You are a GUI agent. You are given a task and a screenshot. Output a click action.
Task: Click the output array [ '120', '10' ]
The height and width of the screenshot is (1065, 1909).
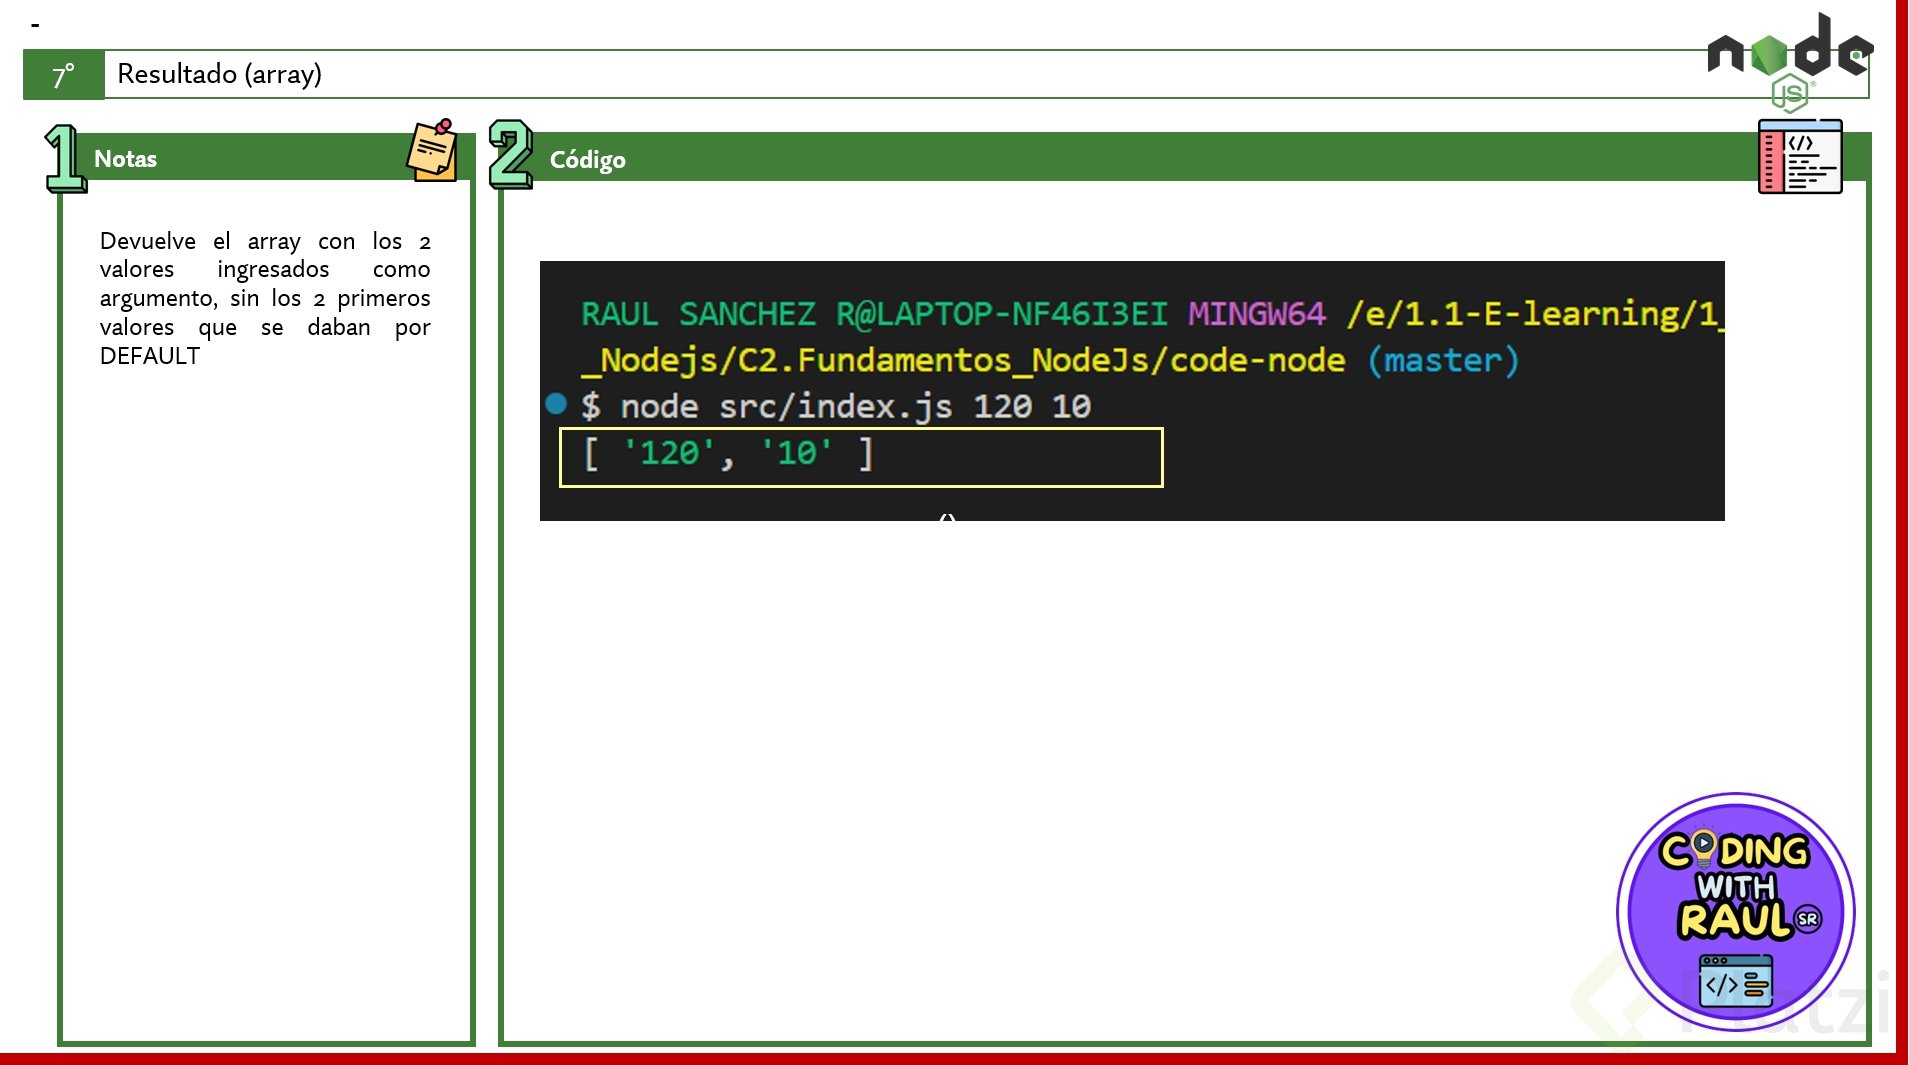(728, 454)
